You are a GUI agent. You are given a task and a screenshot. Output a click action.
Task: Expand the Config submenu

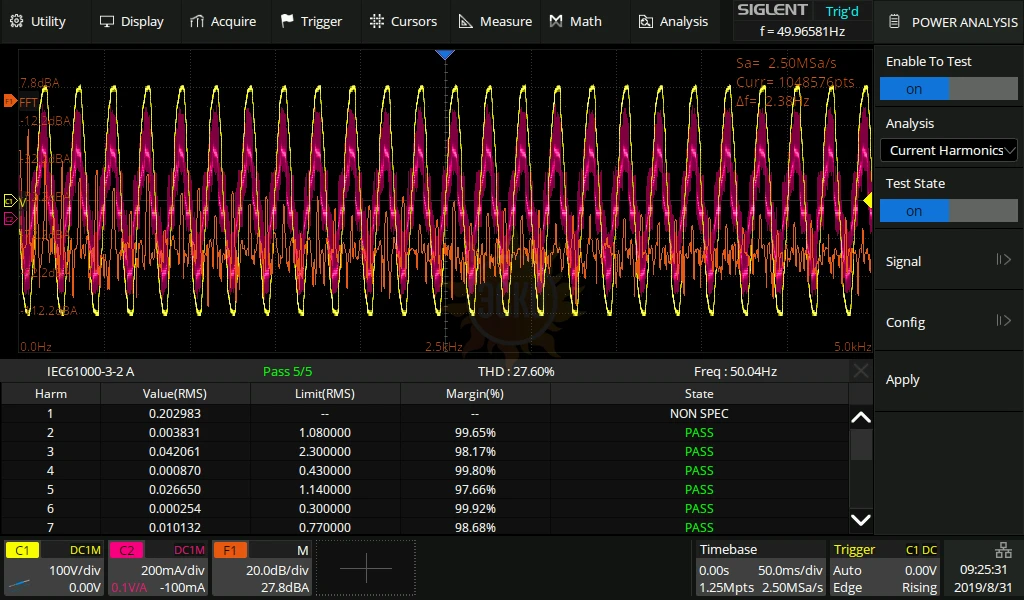[x=948, y=322]
